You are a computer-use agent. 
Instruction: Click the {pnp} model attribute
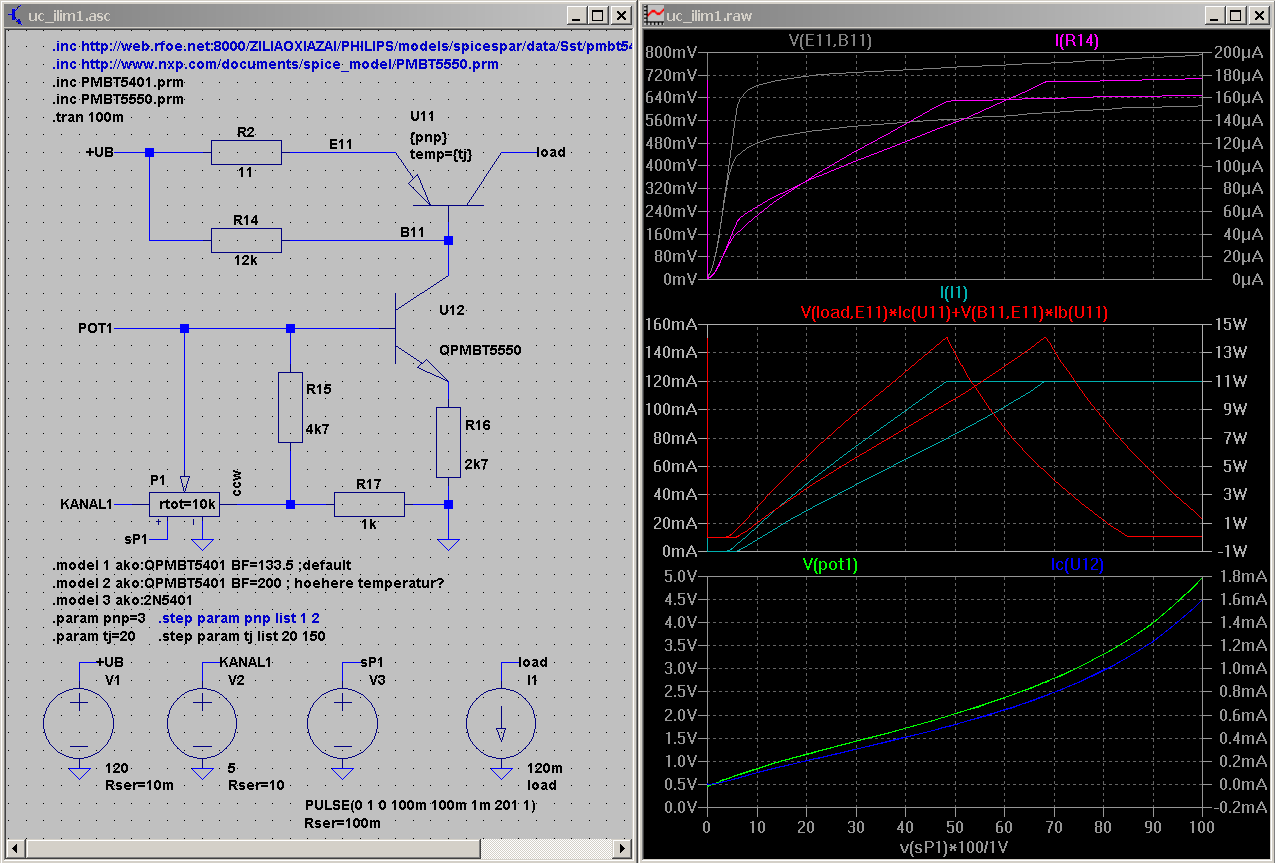click(427, 136)
